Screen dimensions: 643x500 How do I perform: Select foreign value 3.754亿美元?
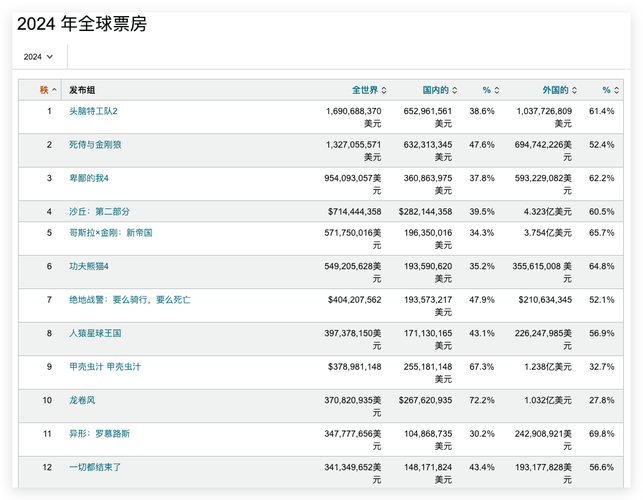coord(547,233)
